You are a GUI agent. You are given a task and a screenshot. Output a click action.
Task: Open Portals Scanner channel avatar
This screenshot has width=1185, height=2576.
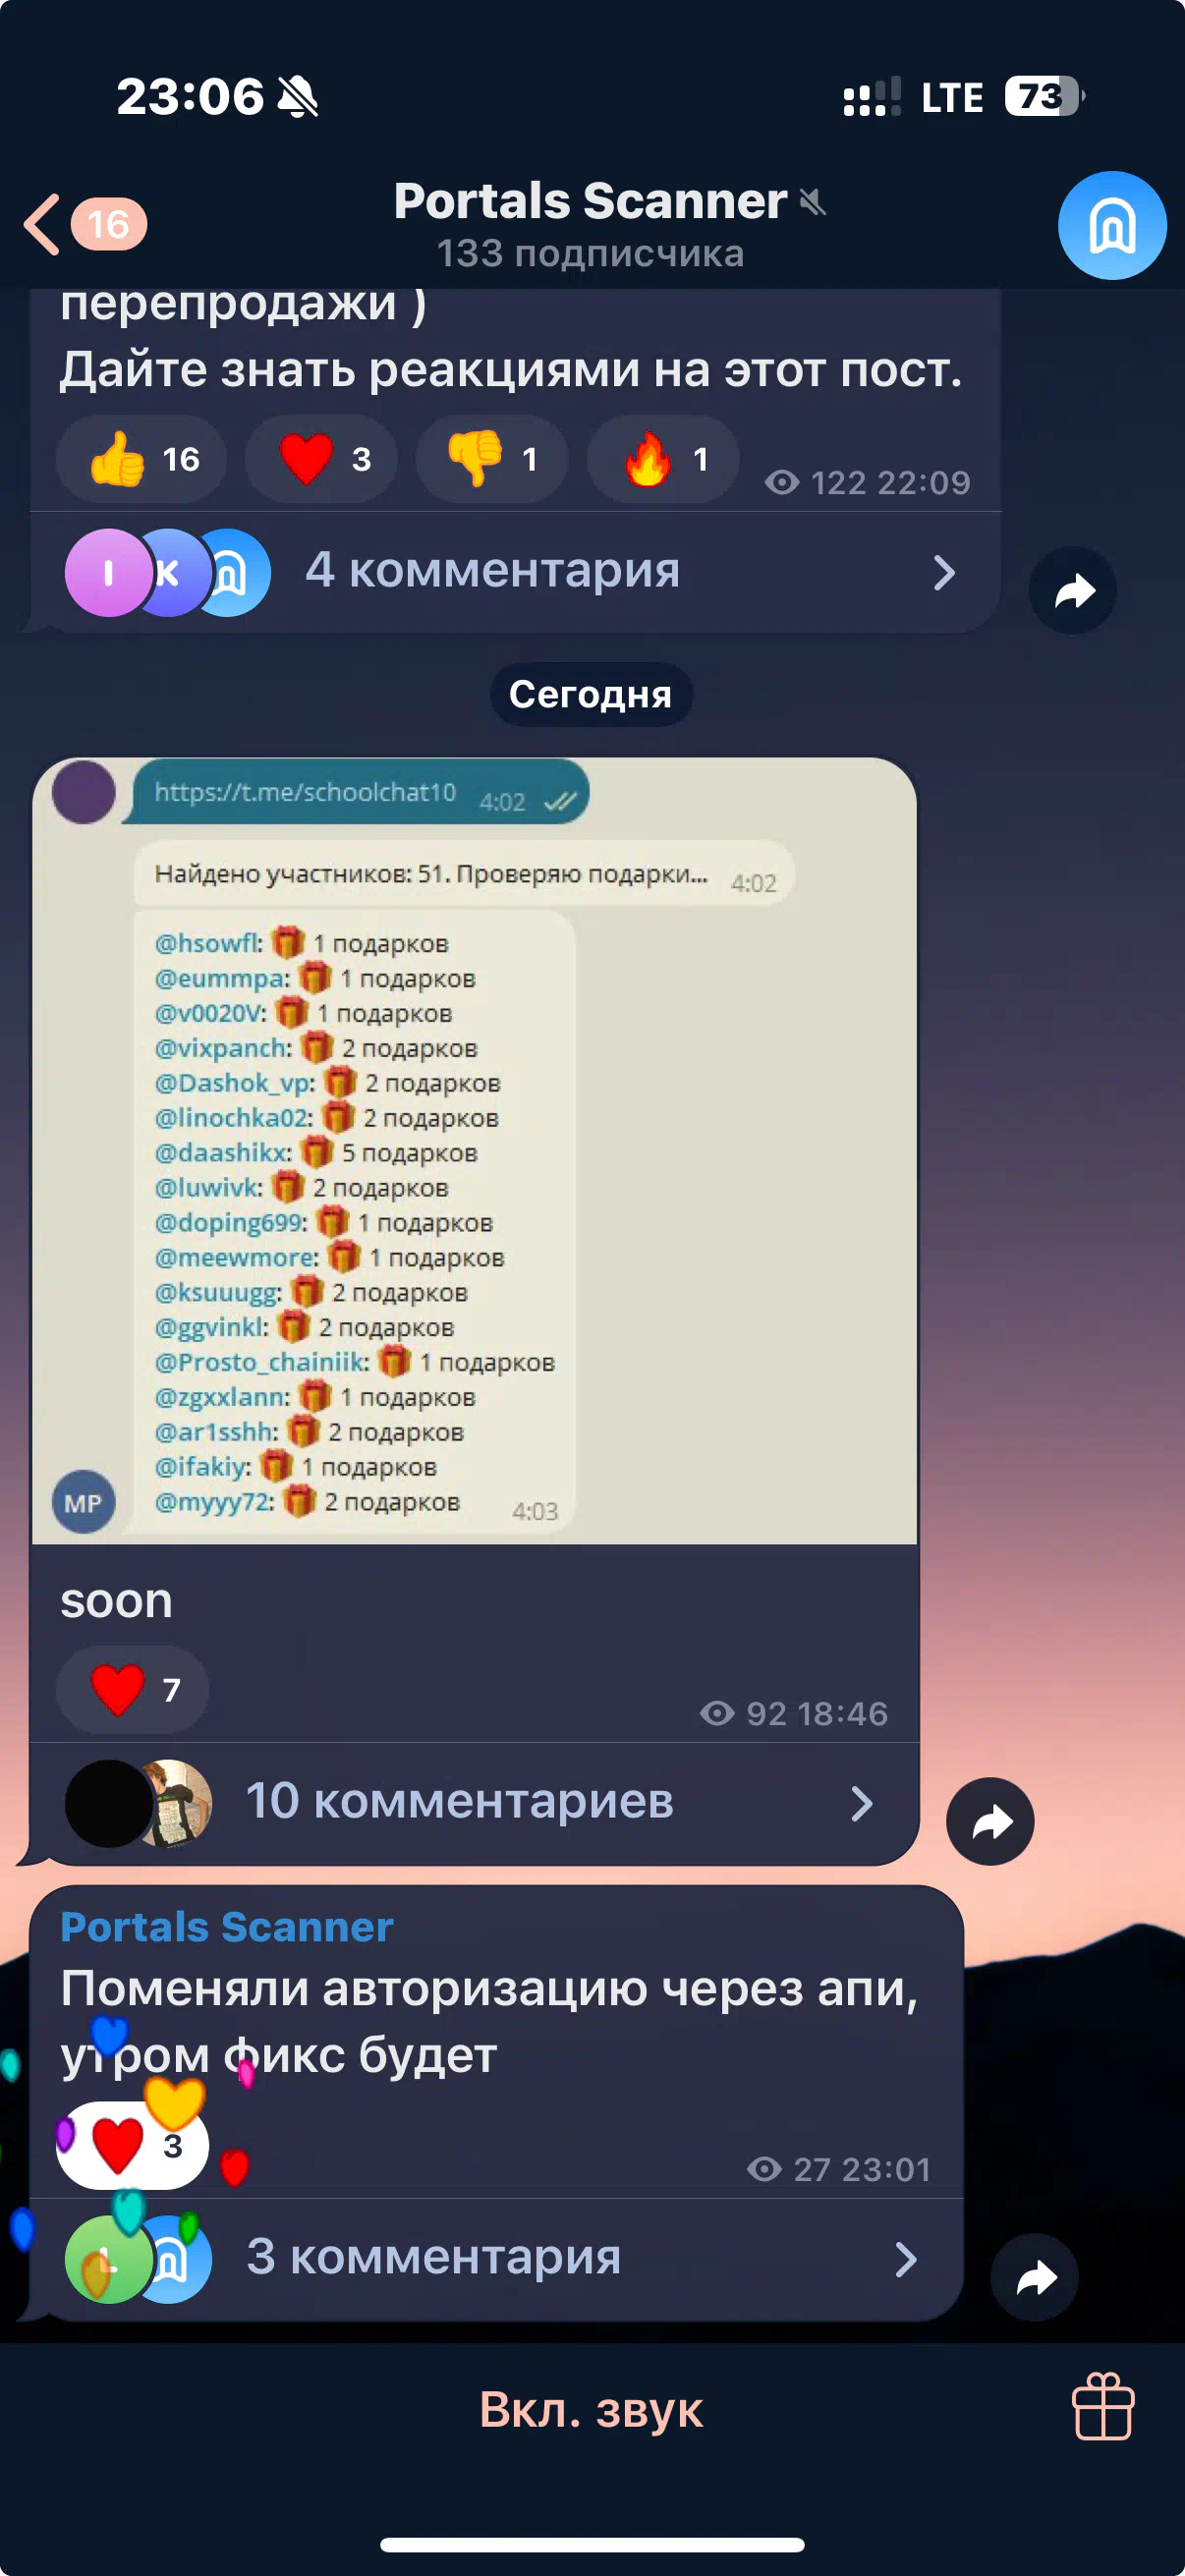click(x=1112, y=225)
